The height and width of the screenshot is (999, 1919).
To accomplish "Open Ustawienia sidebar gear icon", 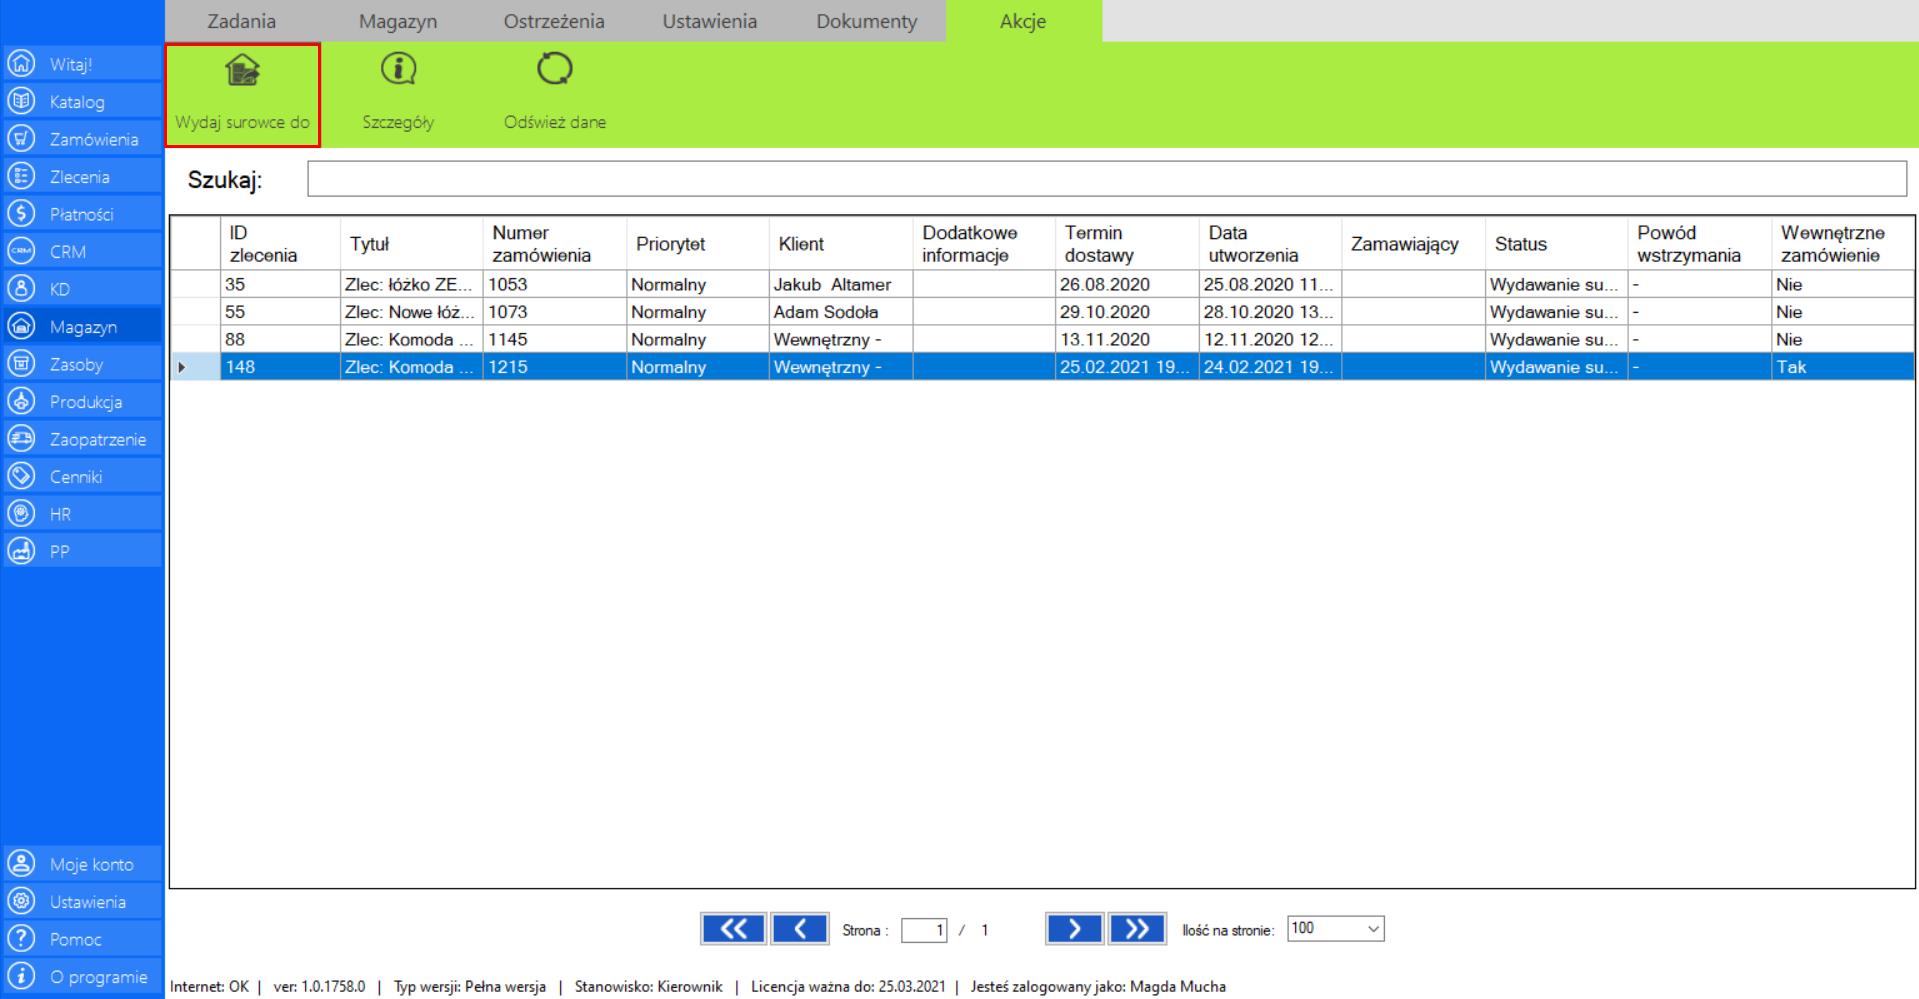I will [20, 902].
